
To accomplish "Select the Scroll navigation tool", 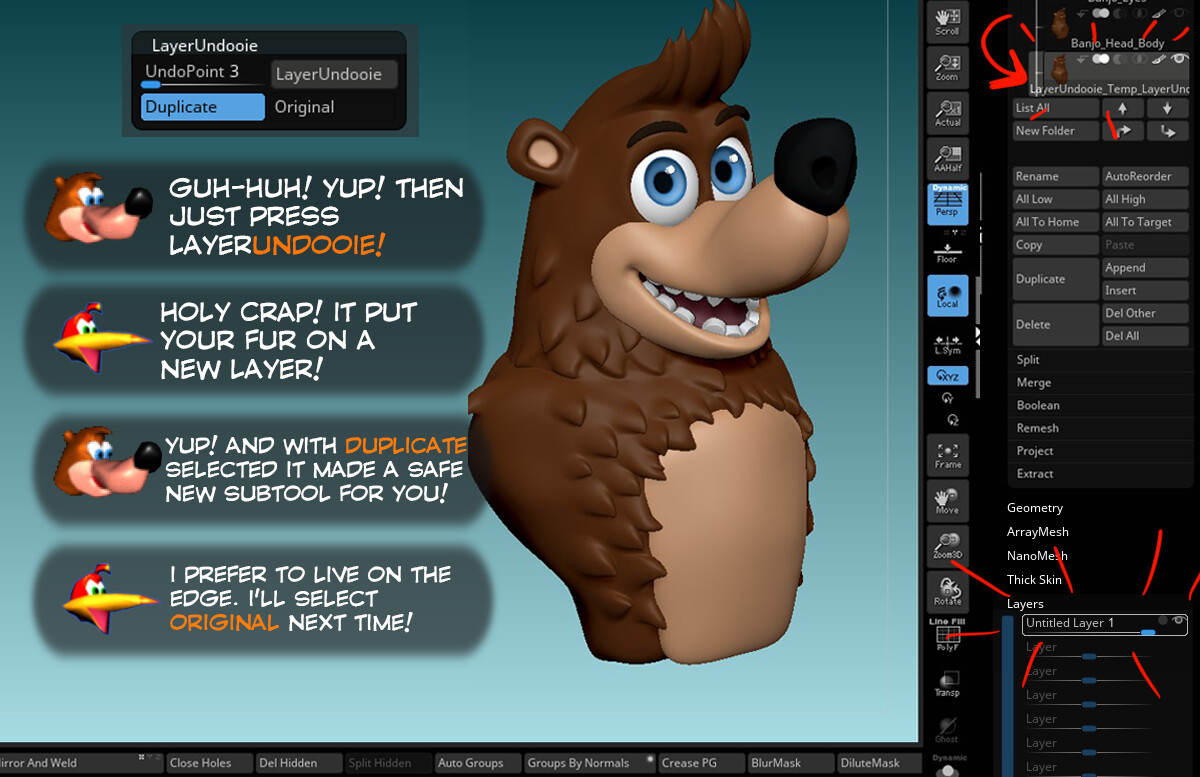I will (947, 20).
